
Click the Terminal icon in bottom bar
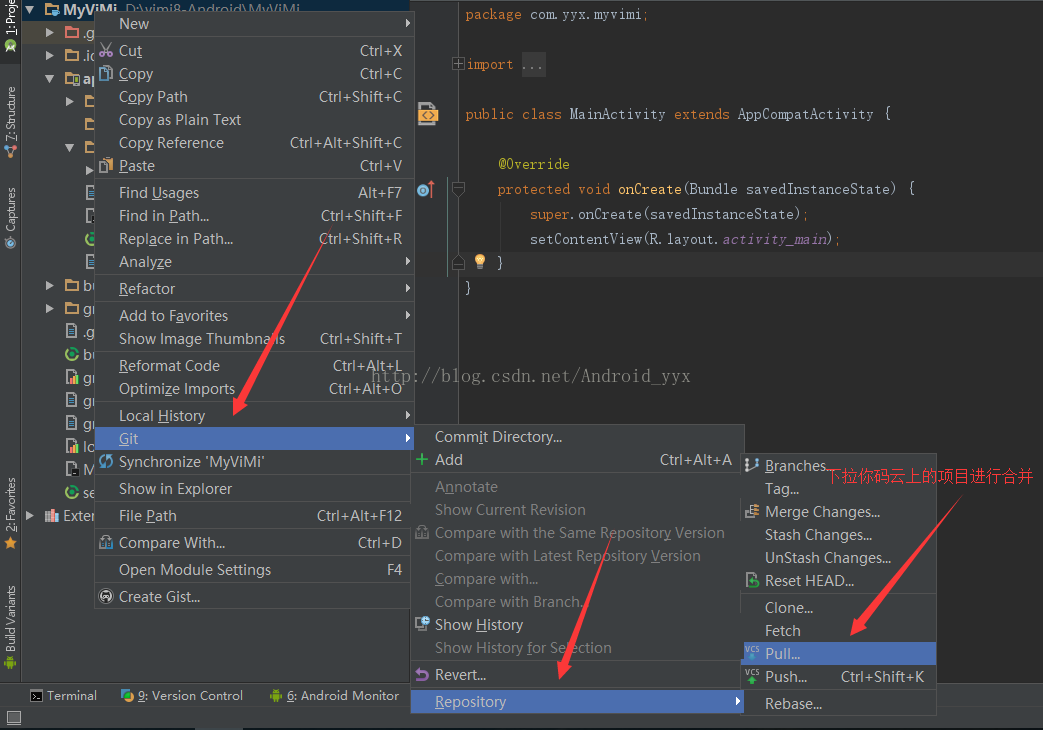tap(37, 696)
